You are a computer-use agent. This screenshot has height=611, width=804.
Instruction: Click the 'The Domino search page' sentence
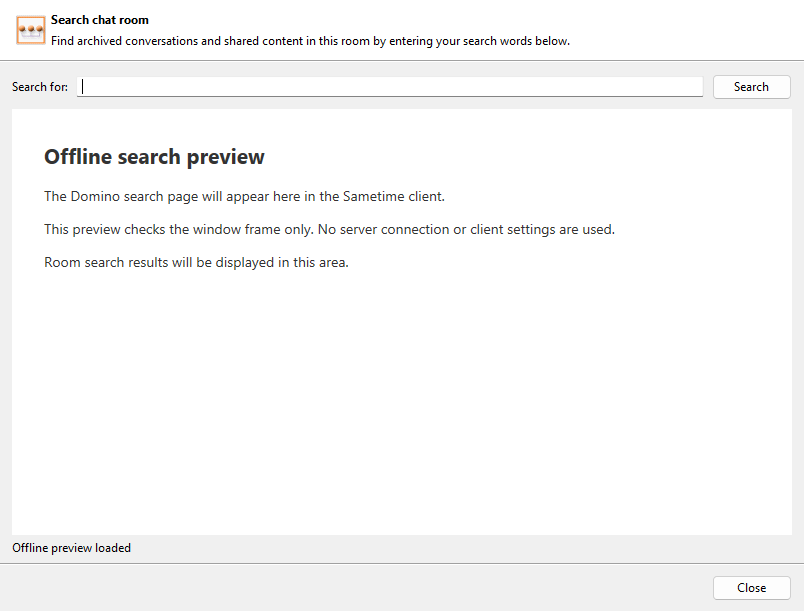(244, 196)
